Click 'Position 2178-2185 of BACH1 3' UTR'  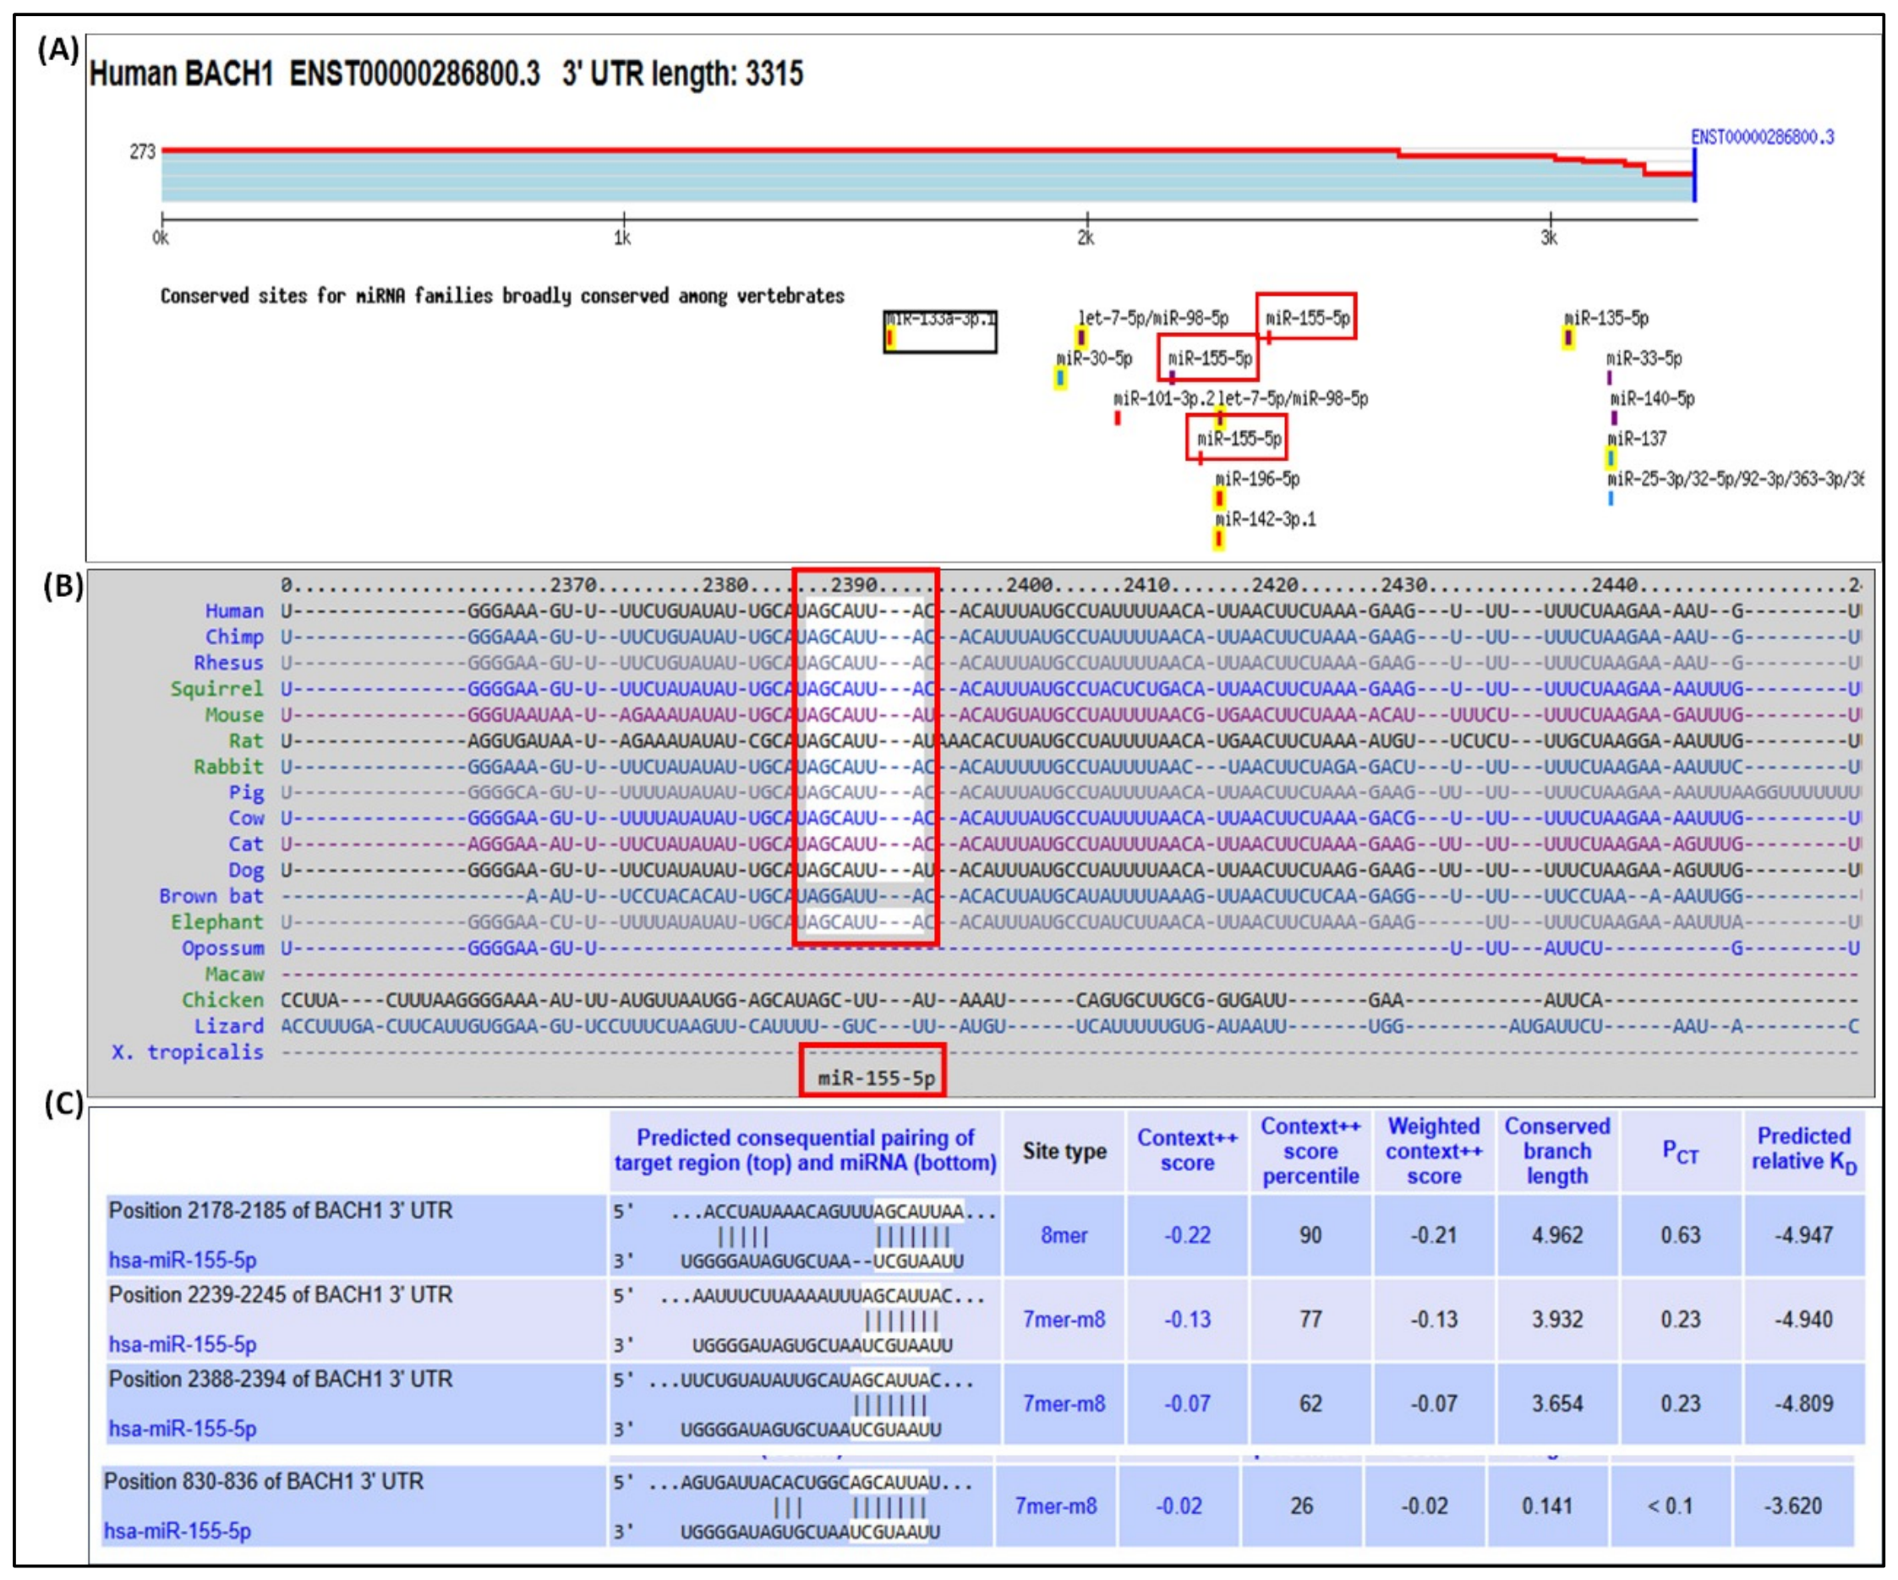tap(280, 1211)
